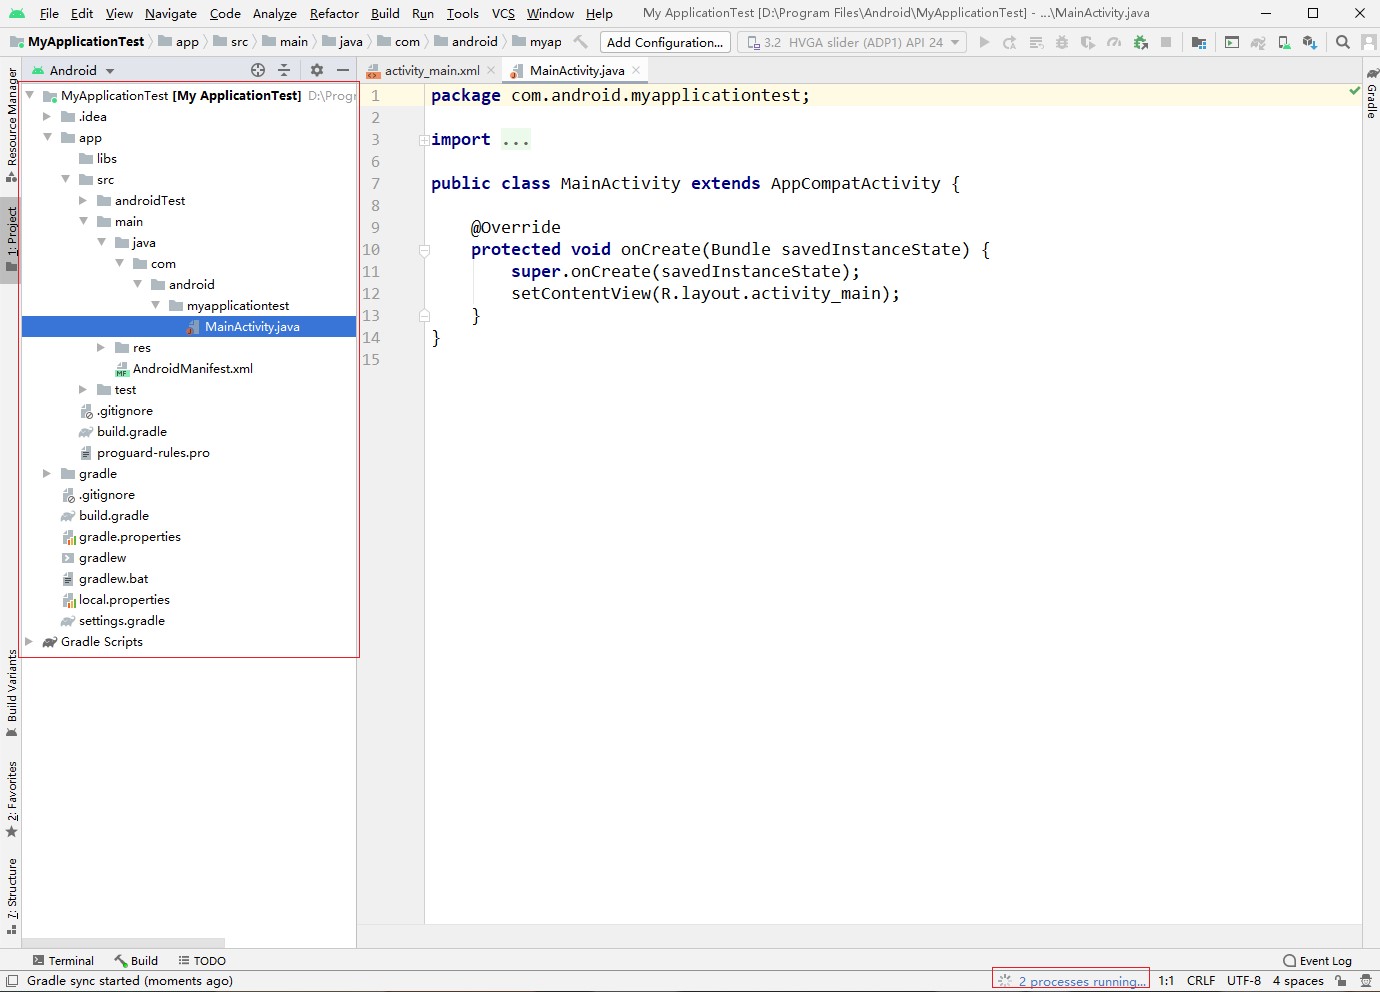Fold the onCreate method in gutter

pos(424,250)
